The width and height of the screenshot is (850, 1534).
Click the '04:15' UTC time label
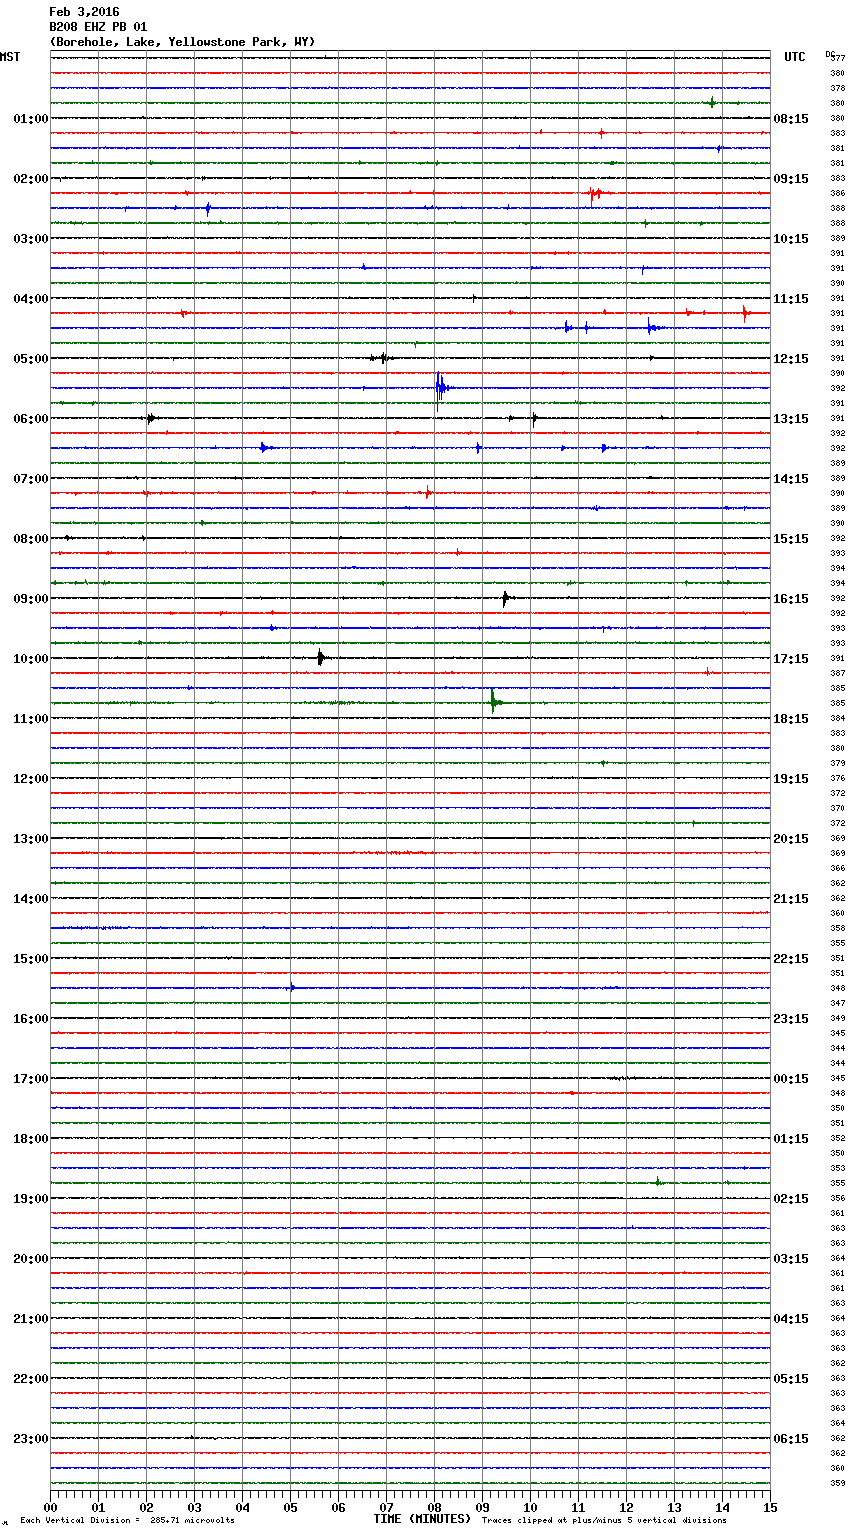point(791,1319)
